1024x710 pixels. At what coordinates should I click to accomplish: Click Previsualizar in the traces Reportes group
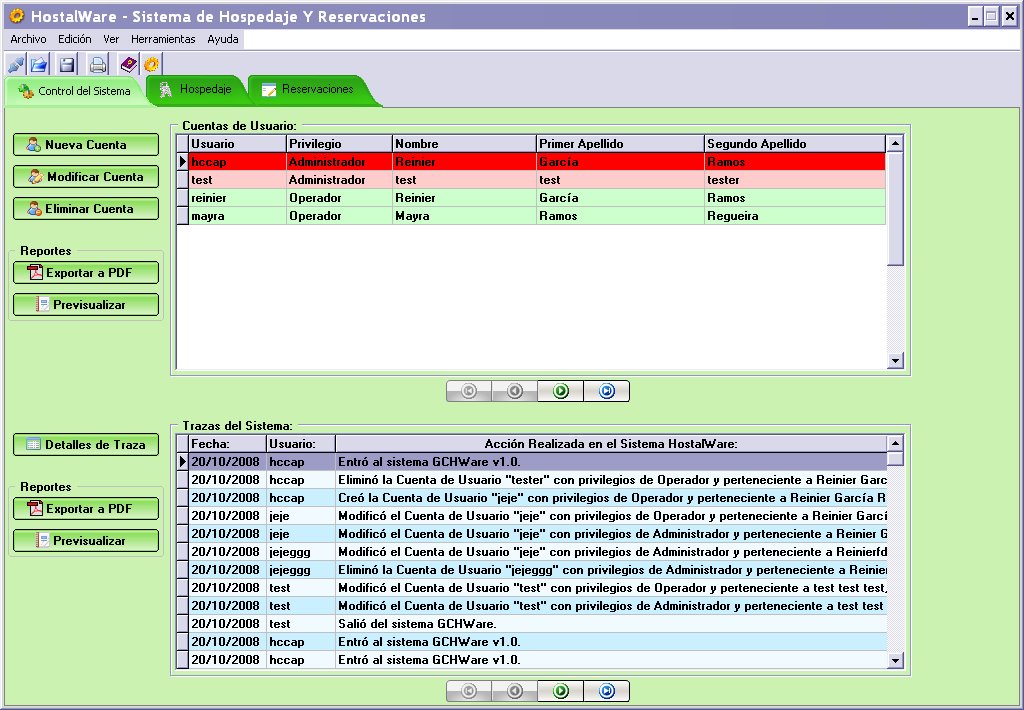(86, 541)
